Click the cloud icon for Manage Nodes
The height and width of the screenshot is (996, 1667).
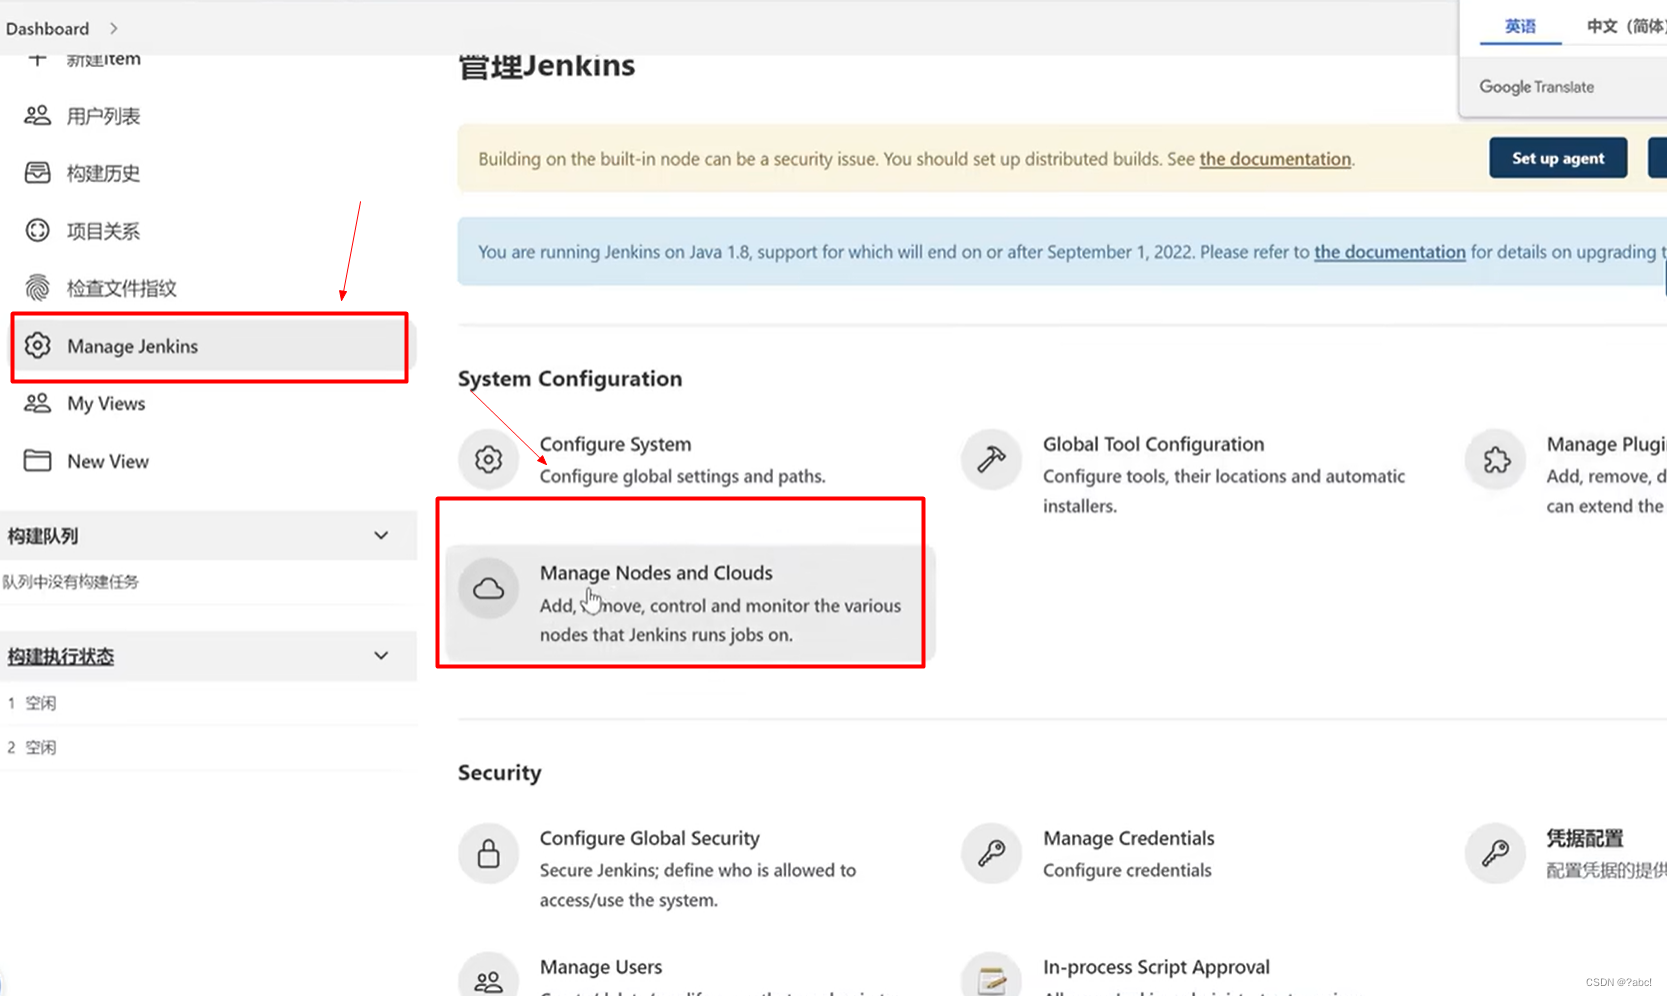[488, 588]
